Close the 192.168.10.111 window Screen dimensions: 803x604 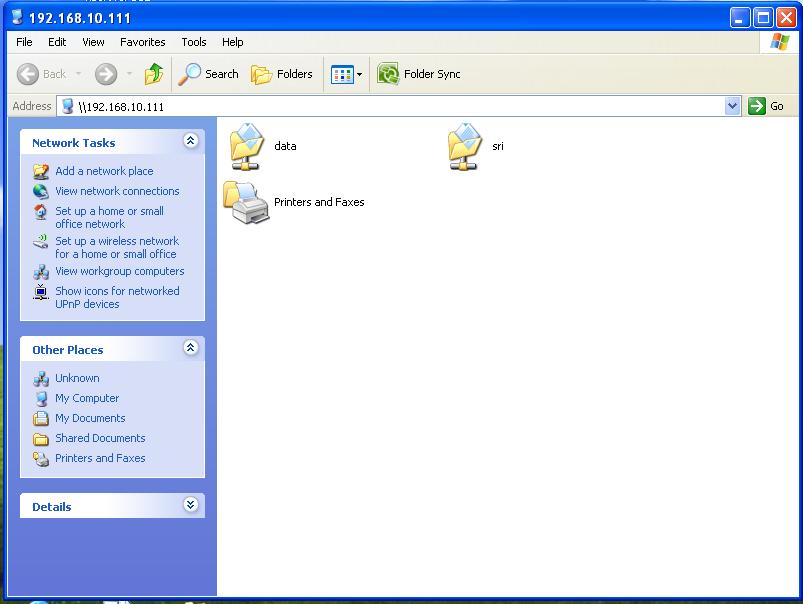[786, 18]
